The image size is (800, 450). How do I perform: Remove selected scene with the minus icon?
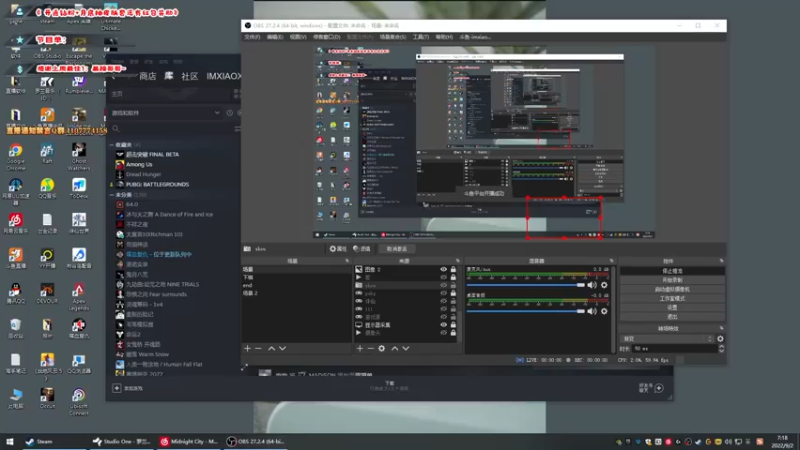pos(258,348)
